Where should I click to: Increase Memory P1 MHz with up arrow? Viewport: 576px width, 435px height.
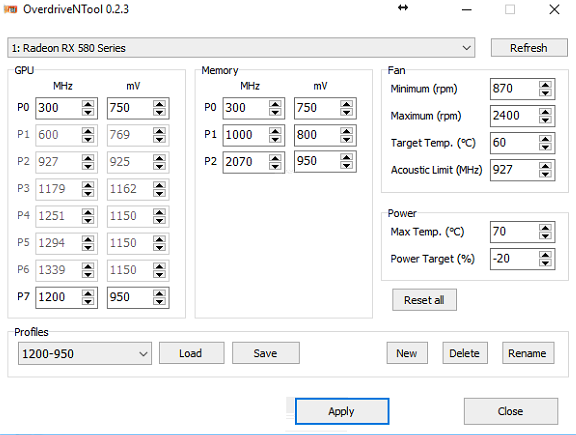click(275, 131)
